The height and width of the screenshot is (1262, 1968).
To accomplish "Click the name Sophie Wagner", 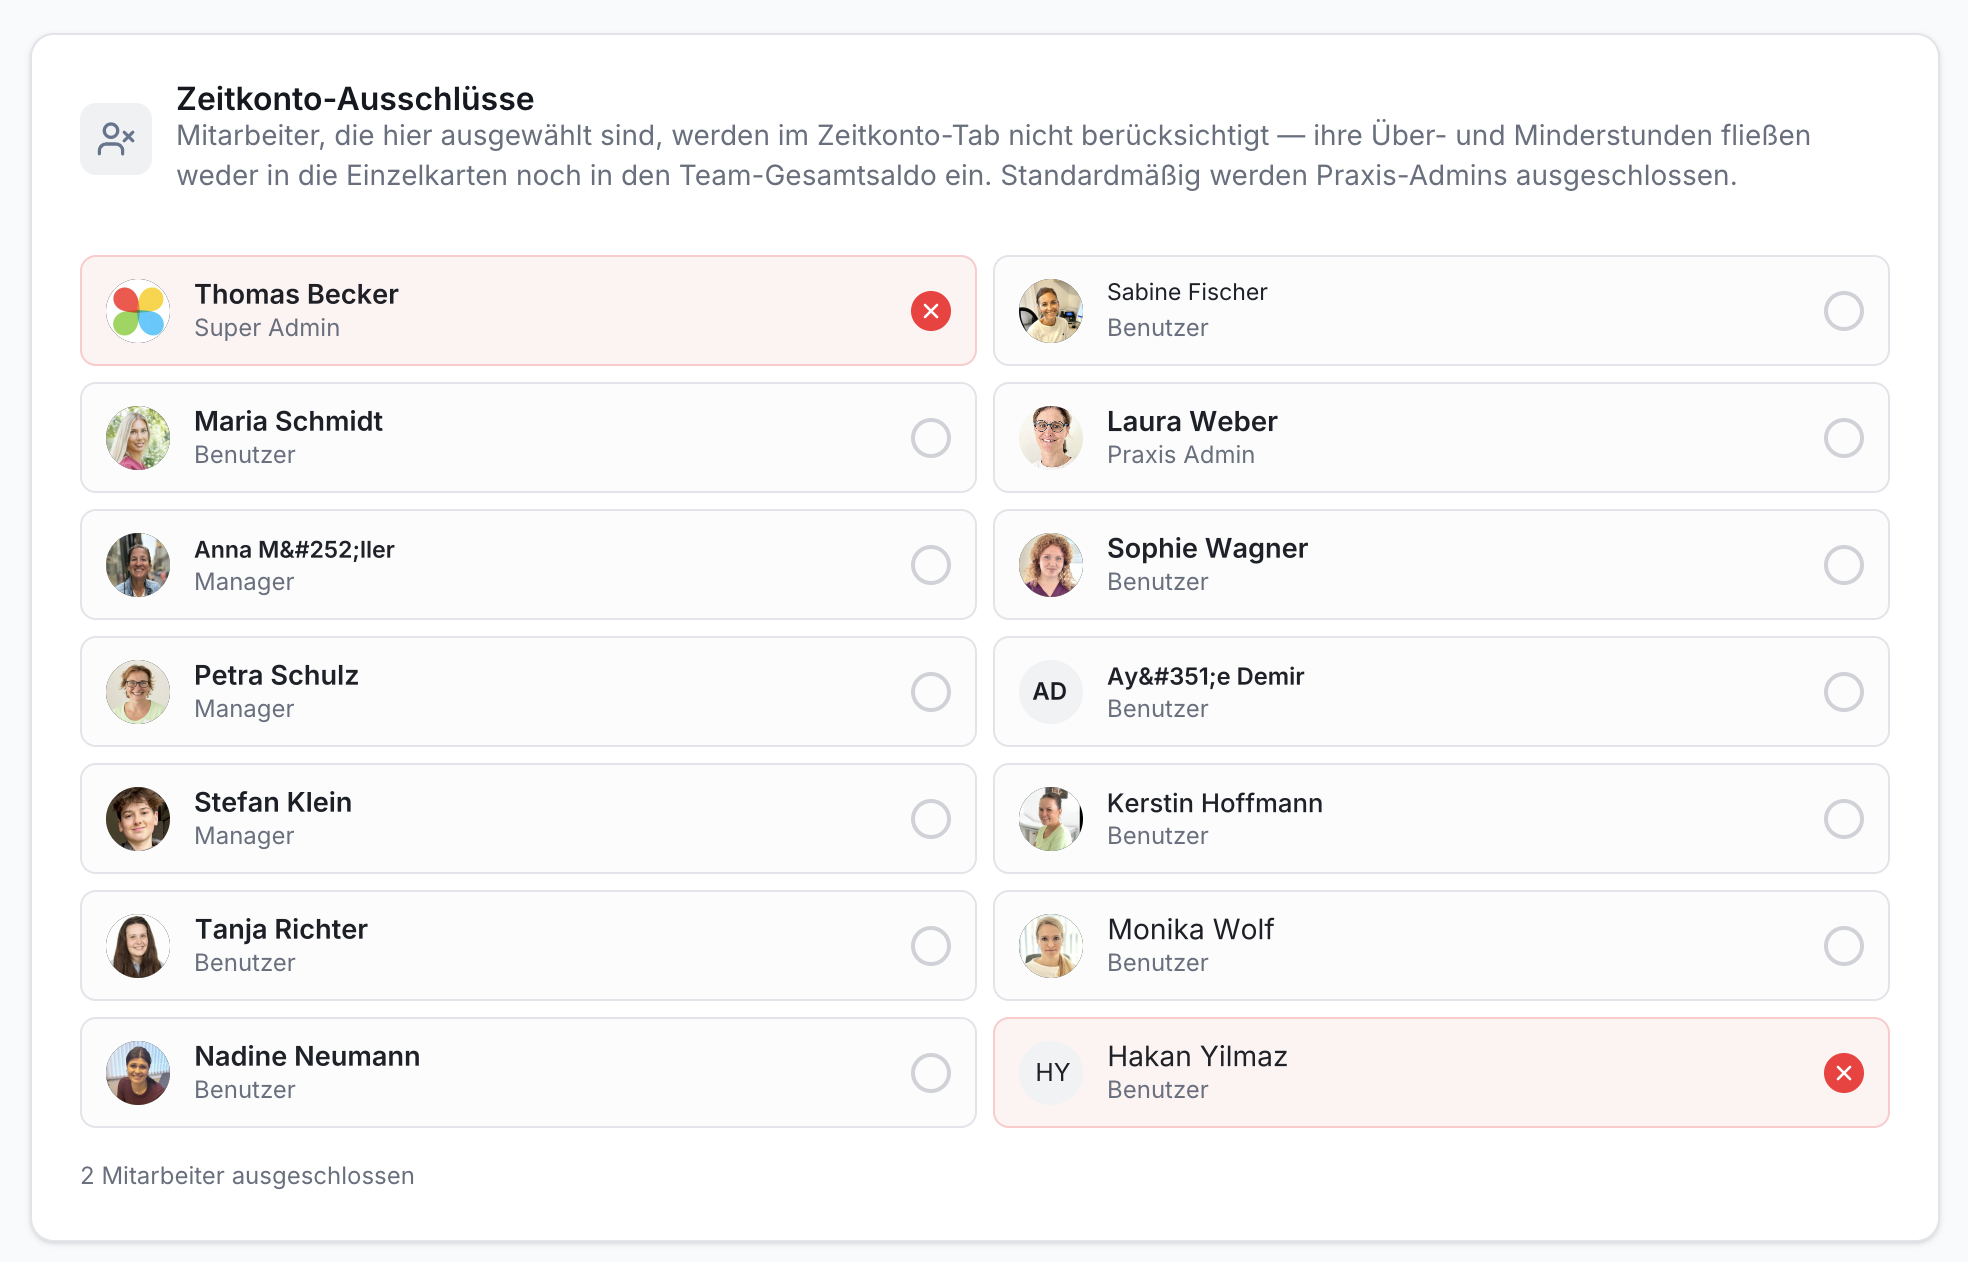I will (x=1207, y=548).
